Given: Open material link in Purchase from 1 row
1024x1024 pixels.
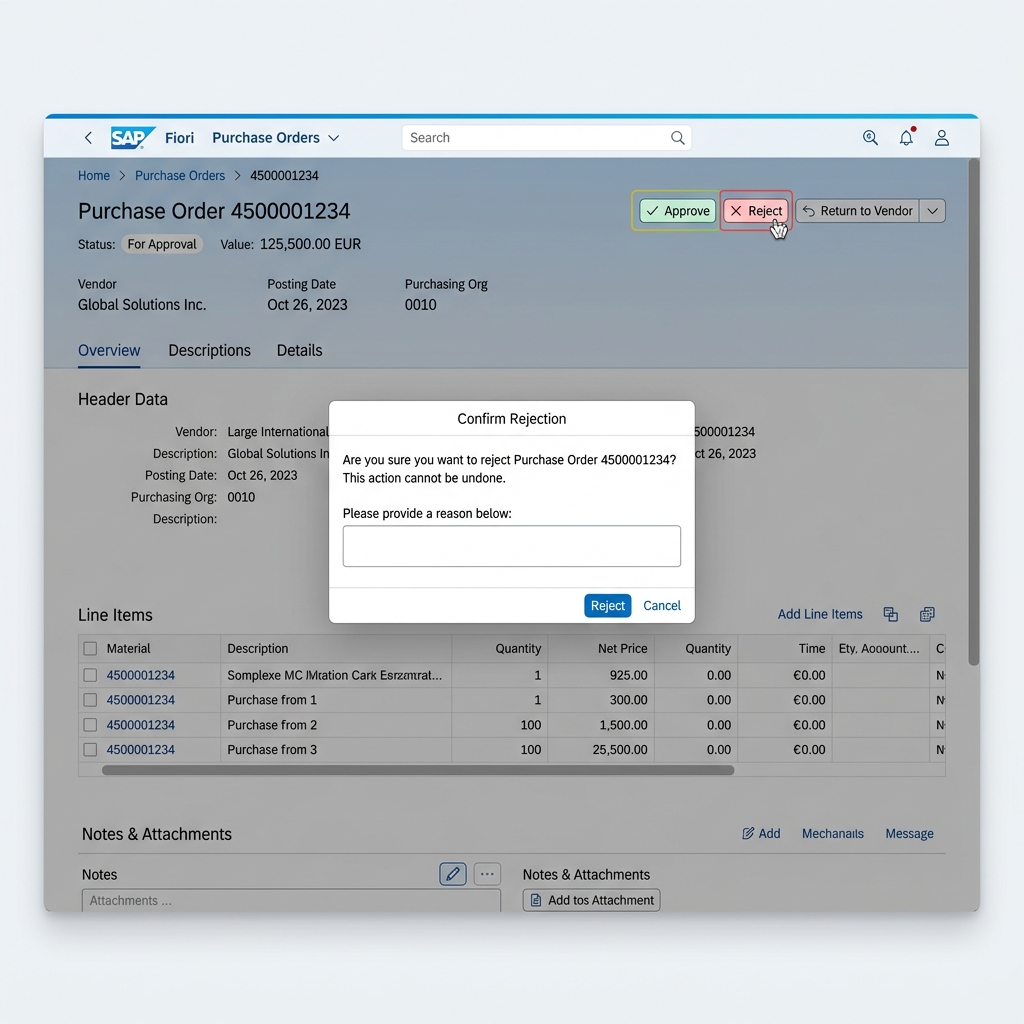Looking at the screenshot, I should [x=140, y=700].
